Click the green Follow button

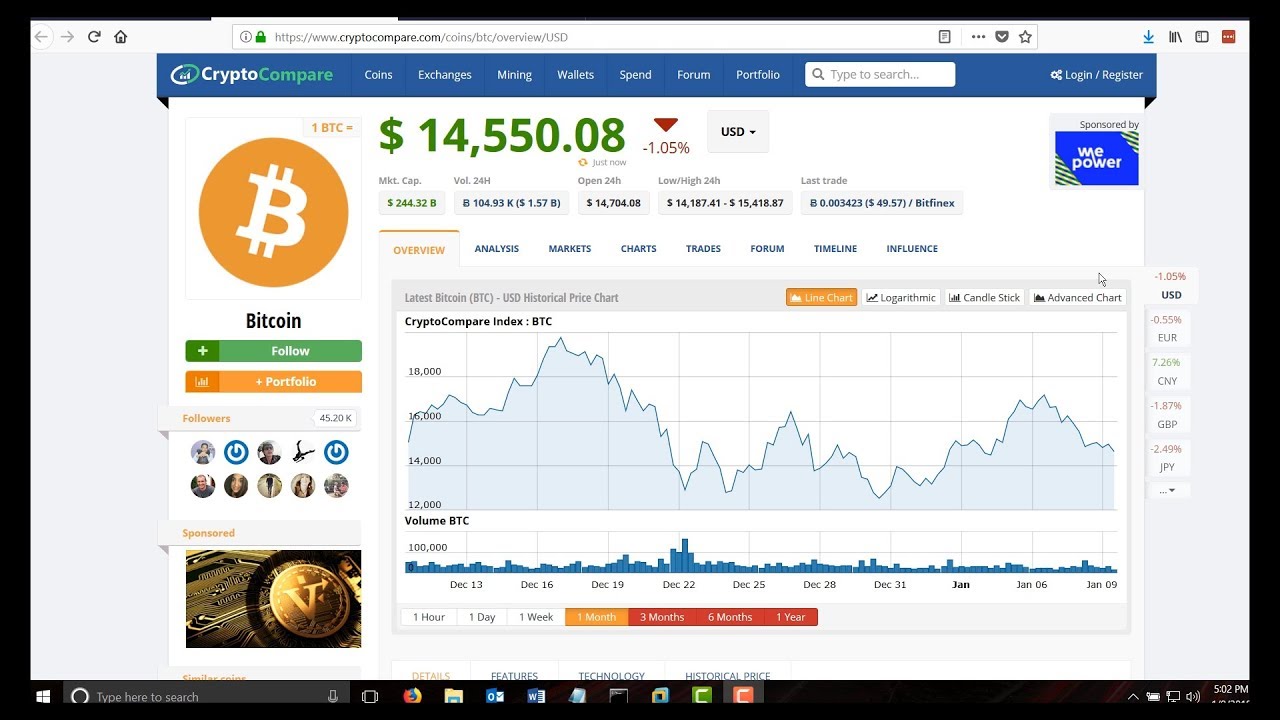coord(273,351)
